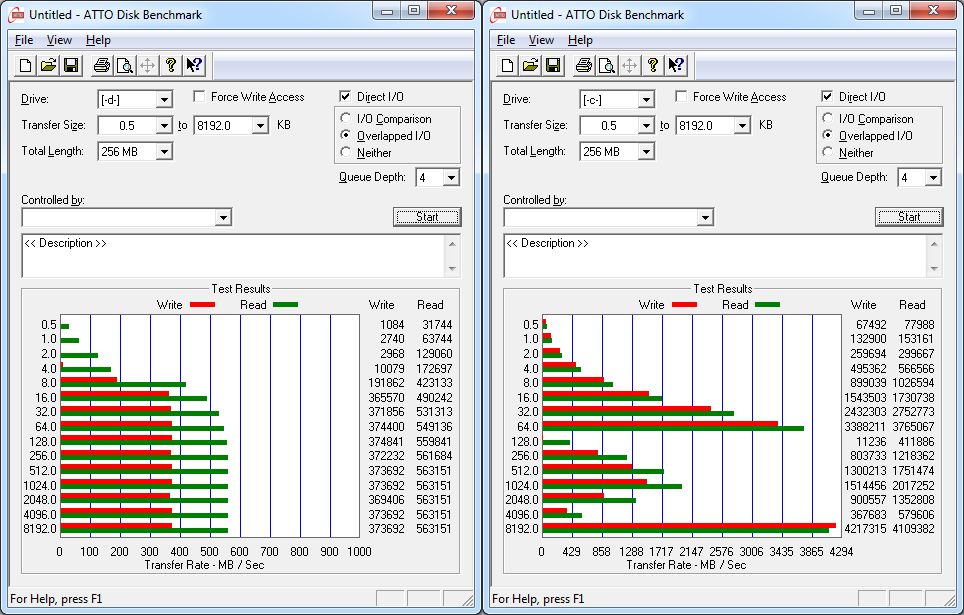This screenshot has width=964, height=615.
Task: Print preview icon in right window toolbar
Action: pos(607,65)
